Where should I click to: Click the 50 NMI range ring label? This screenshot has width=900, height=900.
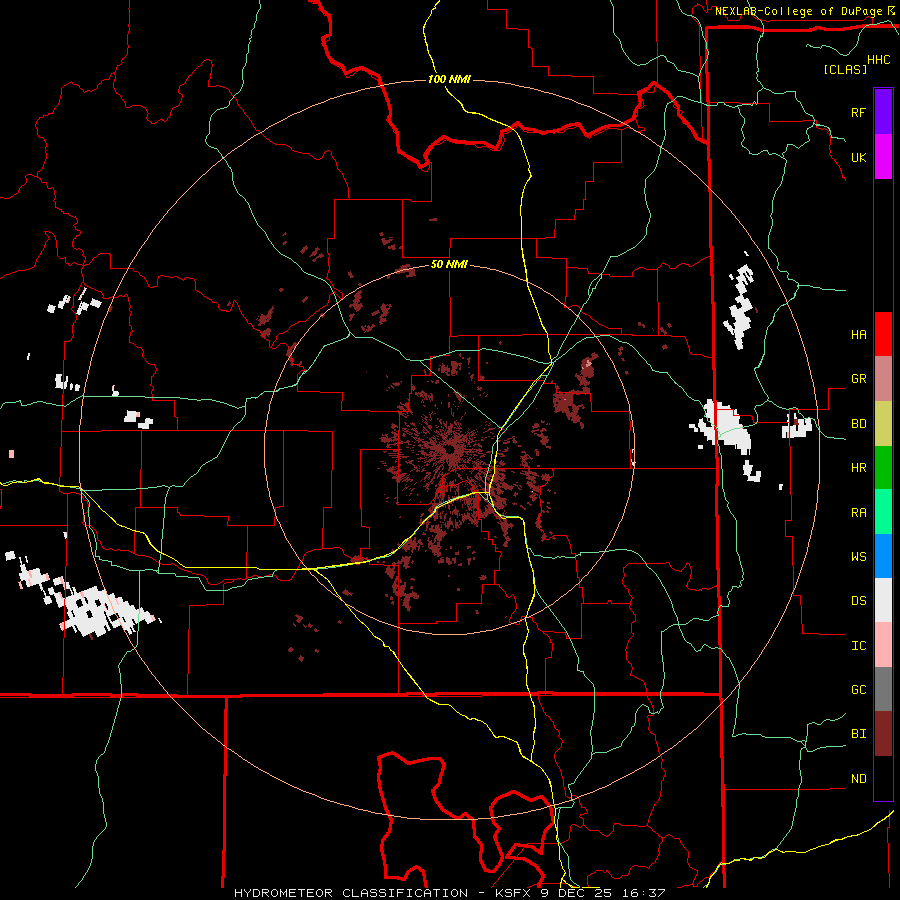coord(449,265)
